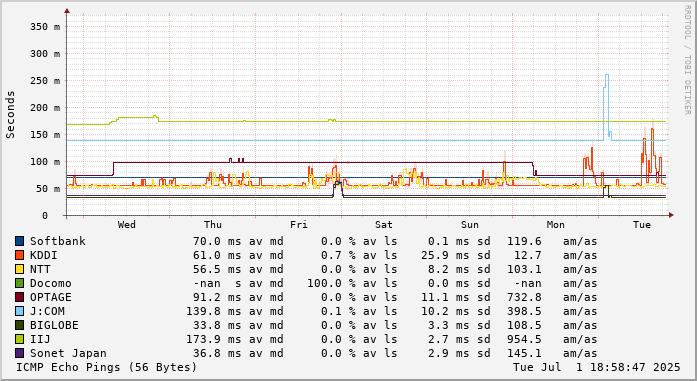The width and height of the screenshot is (697, 381).
Task: Click the Sonet Japan purple legend swatch
Action: [20, 353]
